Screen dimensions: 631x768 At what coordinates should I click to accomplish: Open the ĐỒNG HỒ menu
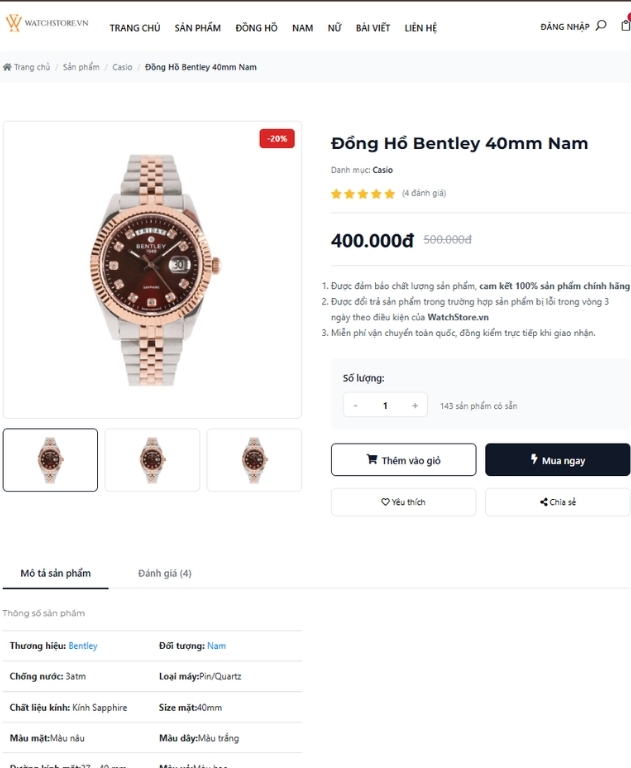click(x=256, y=28)
